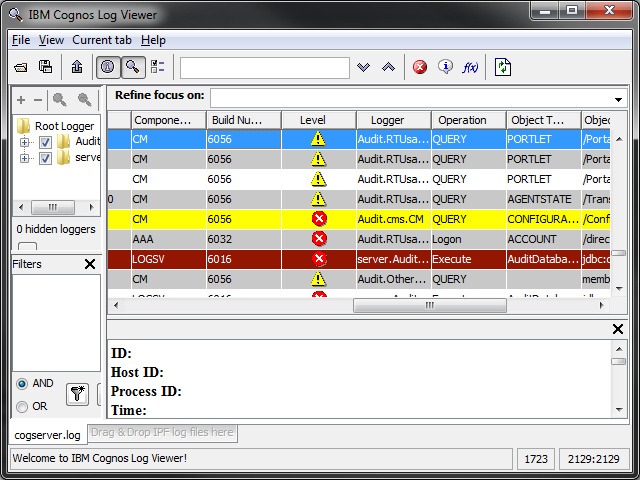Click the blue info bubble toolbar icon
The width and height of the screenshot is (640, 480).
[x=445, y=67]
